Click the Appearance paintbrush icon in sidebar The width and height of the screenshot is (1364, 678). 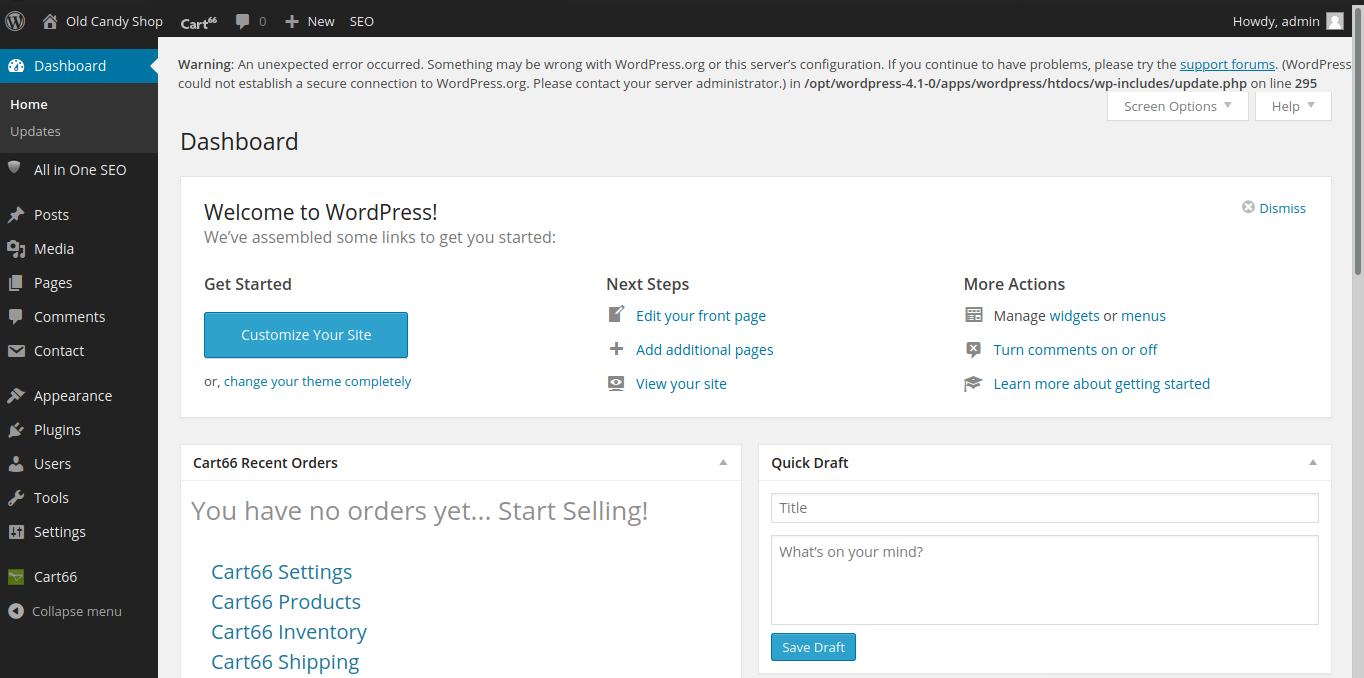tap(16, 396)
